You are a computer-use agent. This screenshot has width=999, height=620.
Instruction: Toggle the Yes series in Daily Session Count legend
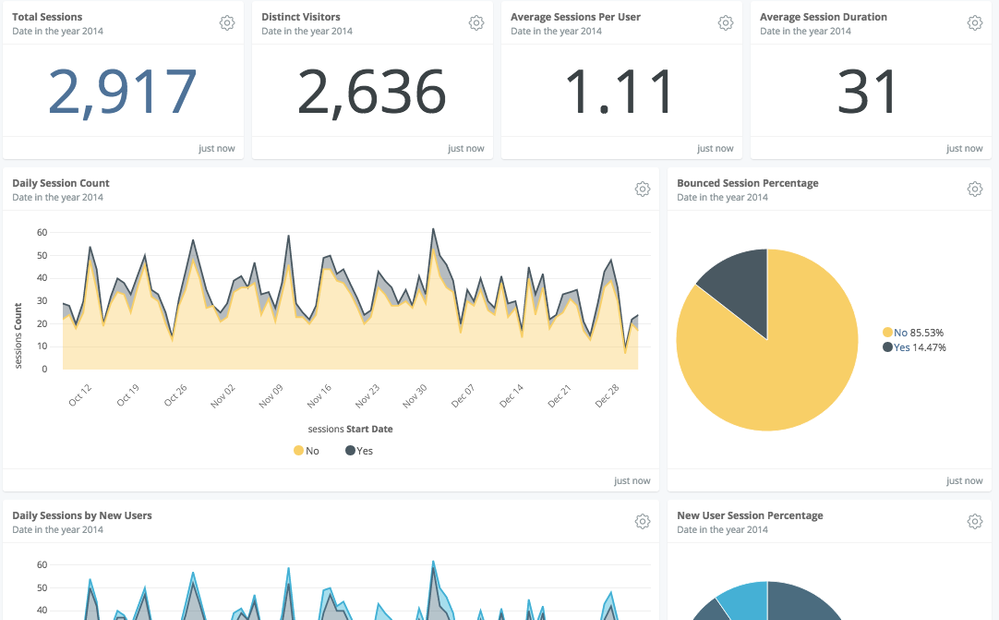click(359, 451)
